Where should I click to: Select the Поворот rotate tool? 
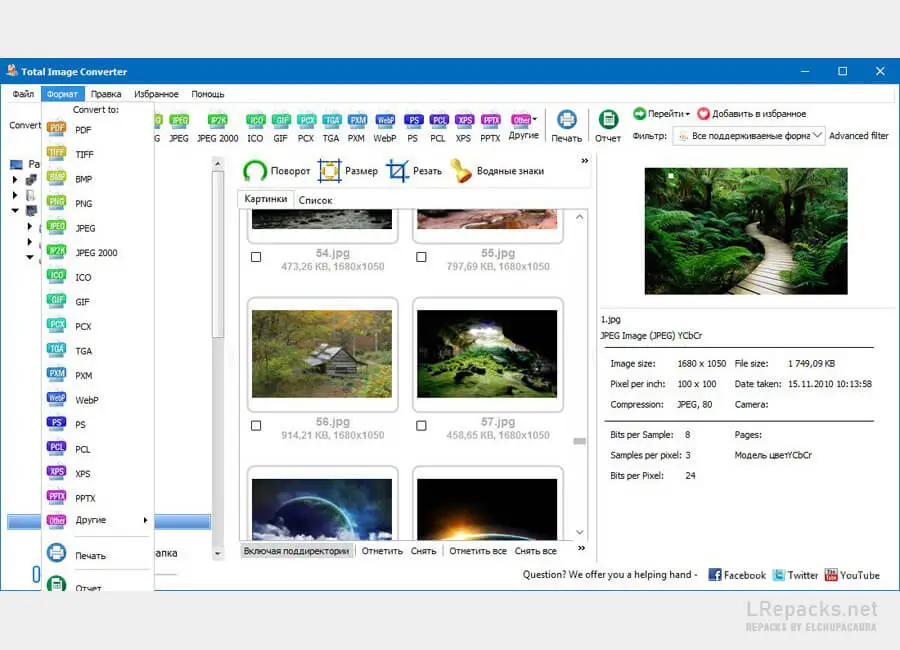pos(277,171)
